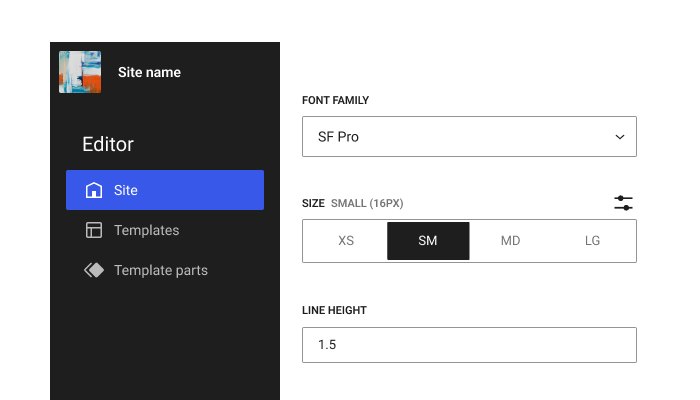Click the Template parts diamond icon
700x400 pixels.
tap(94, 270)
